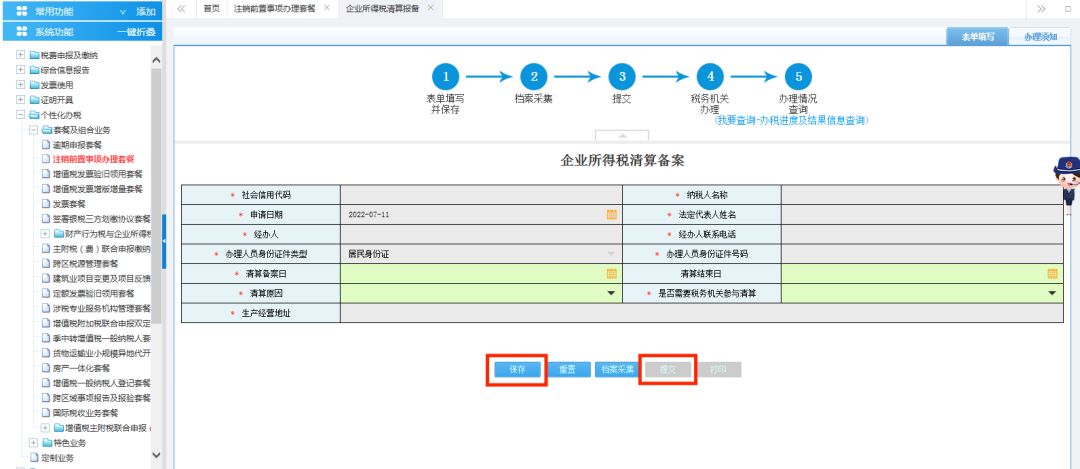
Task: Open 是否需要税务机关参与清算 dropdown
Action: point(1052,293)
